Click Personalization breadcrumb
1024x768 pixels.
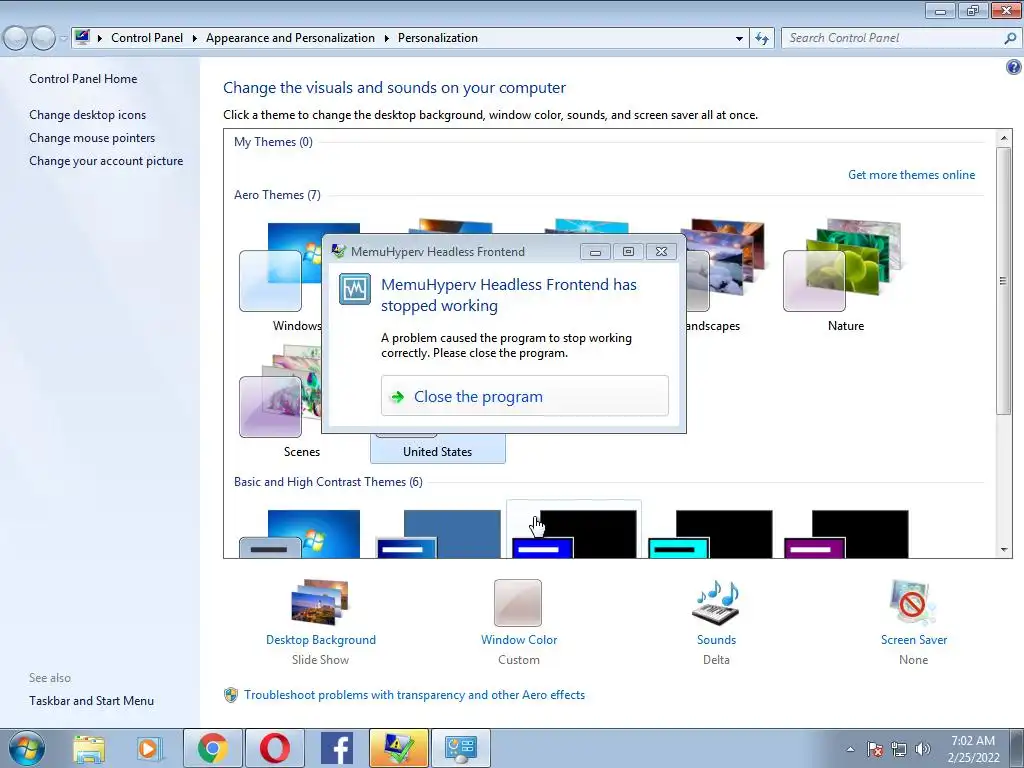pos(438,38)
